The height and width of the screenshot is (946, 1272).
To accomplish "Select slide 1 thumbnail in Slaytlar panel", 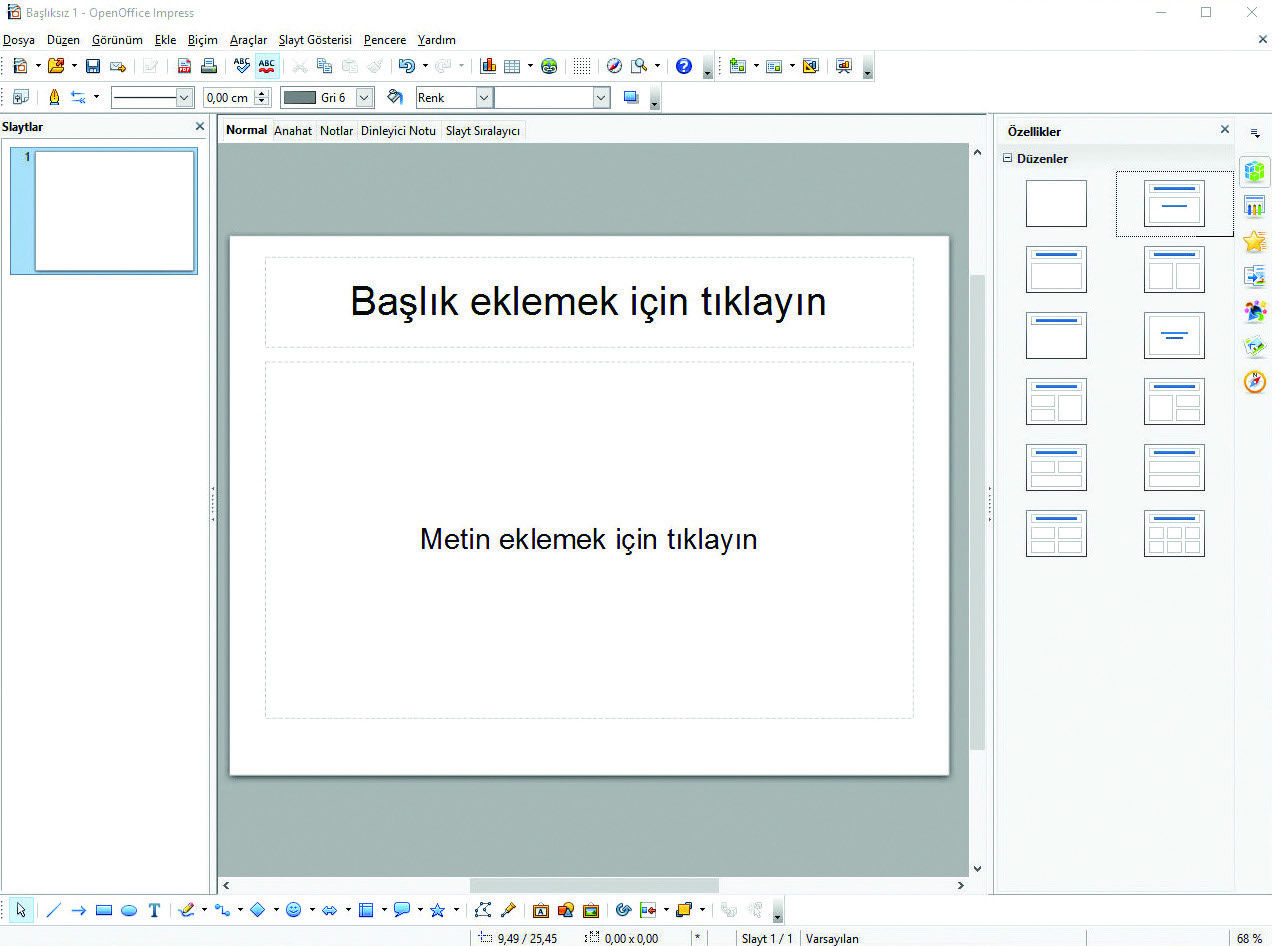I will point(114,211).
